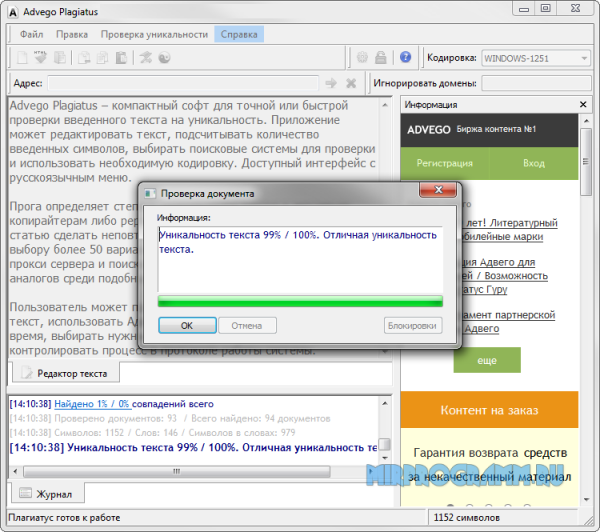Click the new document toolbar icon
Image resolution: width=600 pixels, height=532 pixels.
[x=22, y=58]
